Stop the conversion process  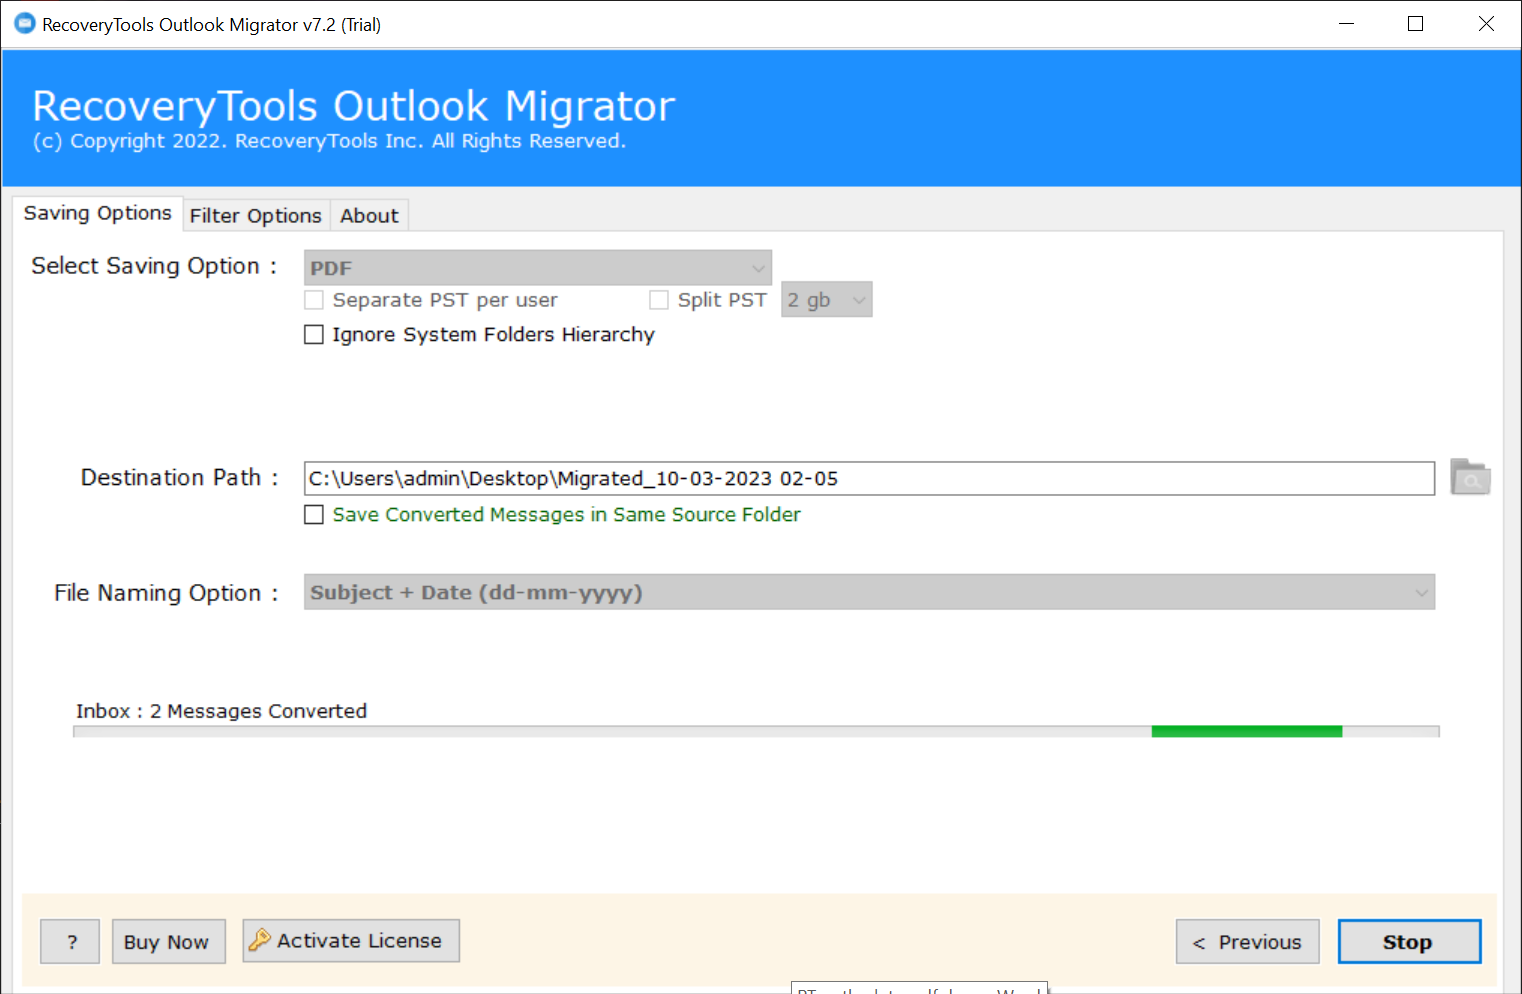click(1410, 942)
